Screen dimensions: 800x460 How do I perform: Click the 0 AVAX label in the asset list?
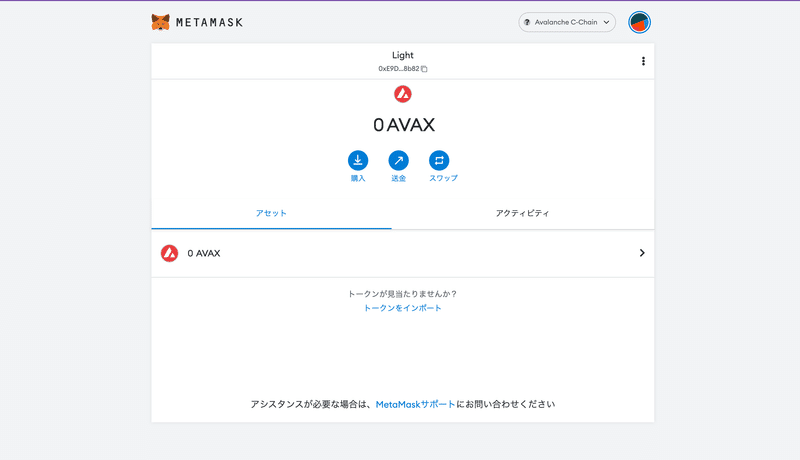pyautogui.click(x=204, y=253)
